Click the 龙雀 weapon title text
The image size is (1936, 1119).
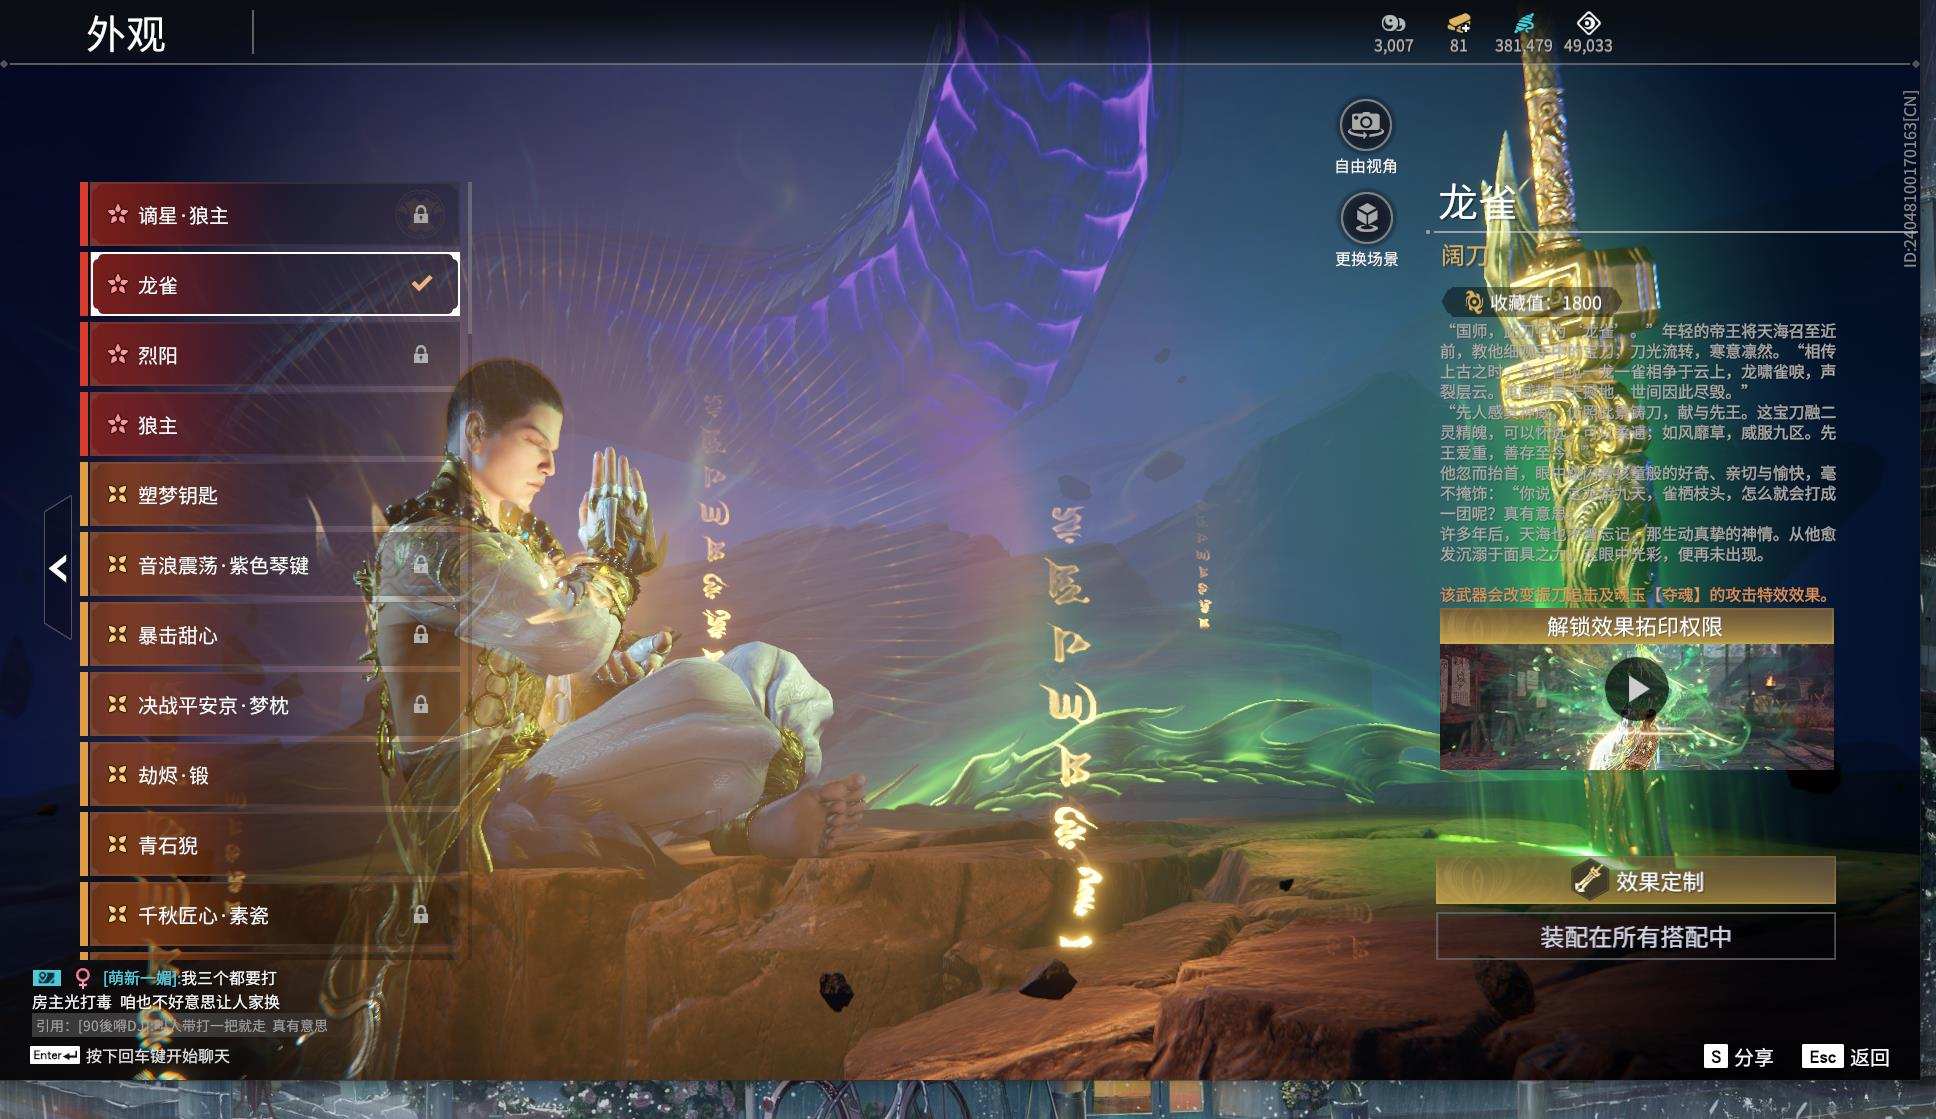(1478, 203)
